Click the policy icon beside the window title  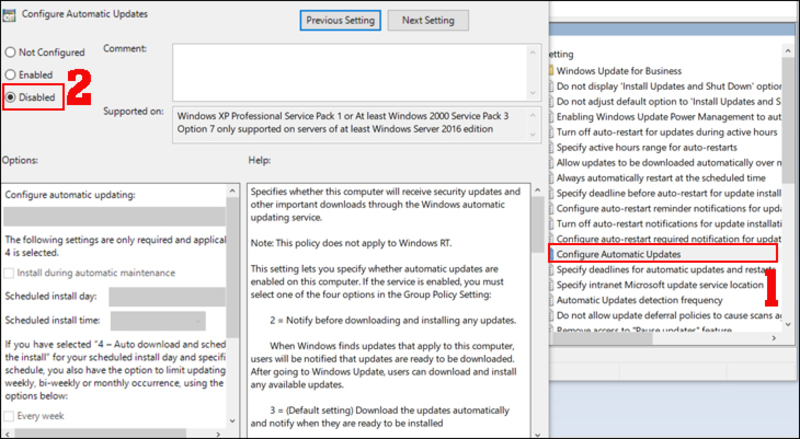click(x=9, y=15)
